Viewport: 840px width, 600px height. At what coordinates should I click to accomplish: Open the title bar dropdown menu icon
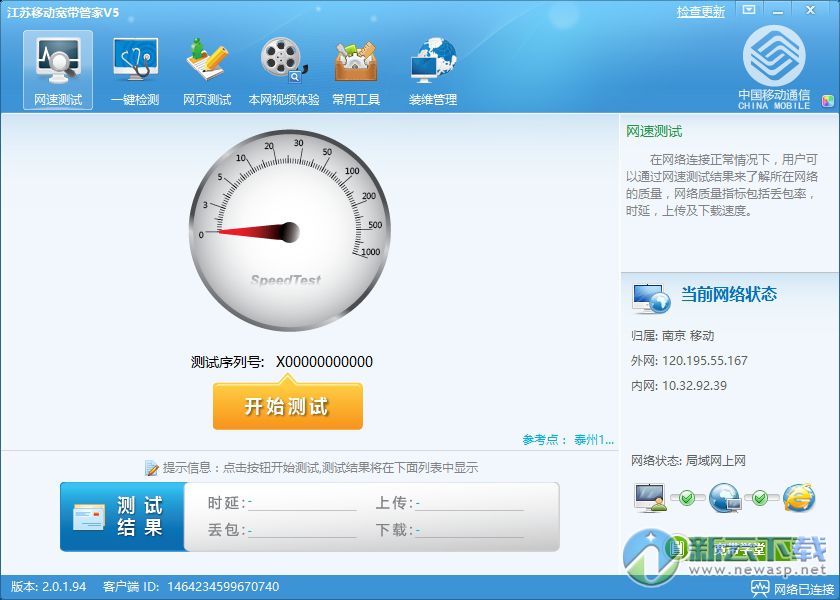click(749, 10)
